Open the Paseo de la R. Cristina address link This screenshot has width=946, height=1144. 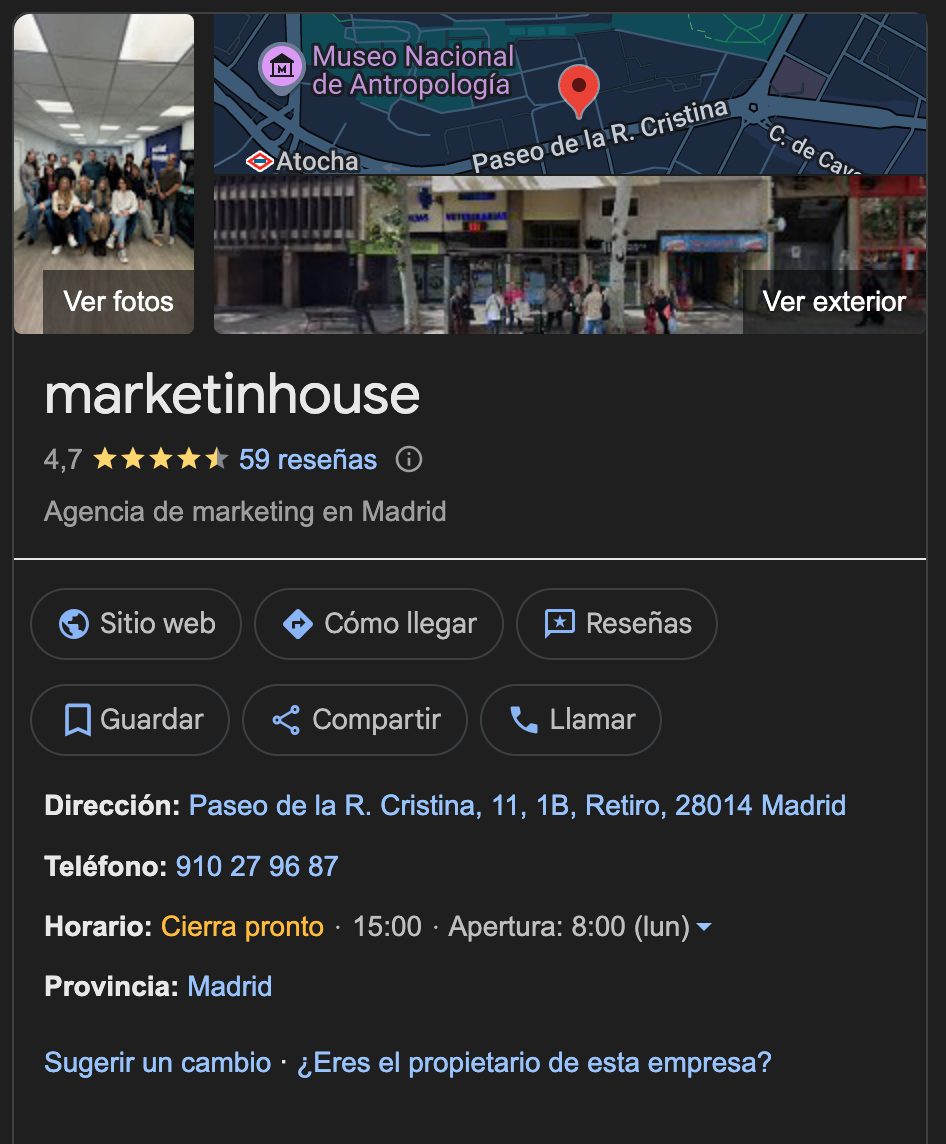517,805
